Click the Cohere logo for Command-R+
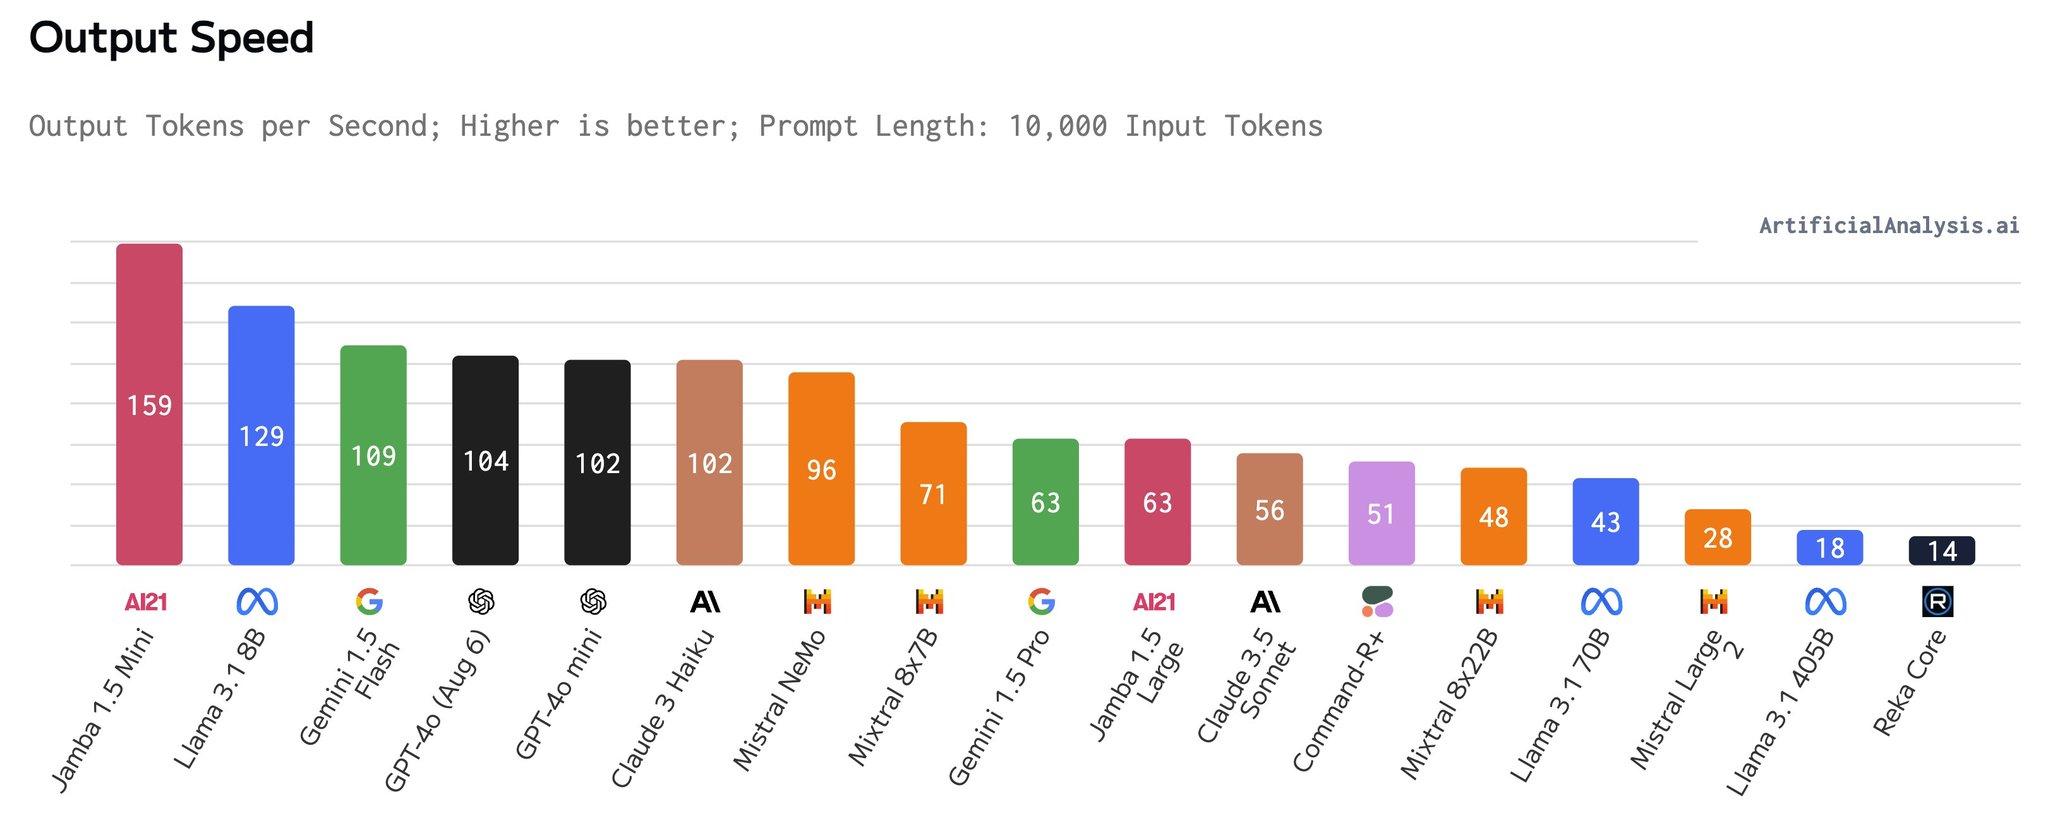The height and width of the screenshot is (830, 2048). coord(1377,602)
